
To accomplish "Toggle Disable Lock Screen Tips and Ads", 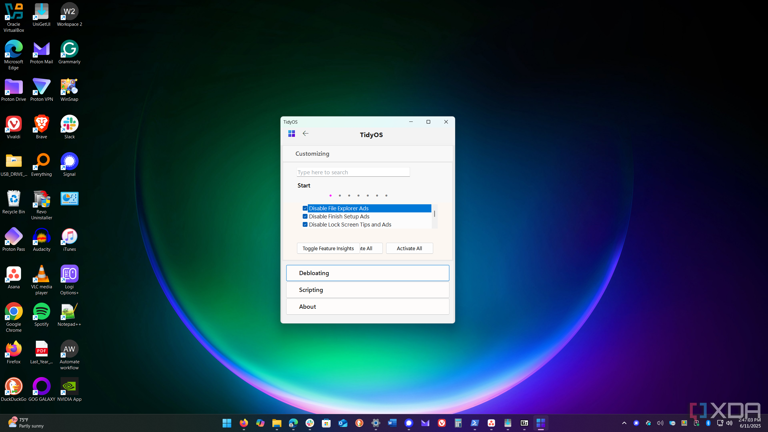I will [x=305, y=224].
